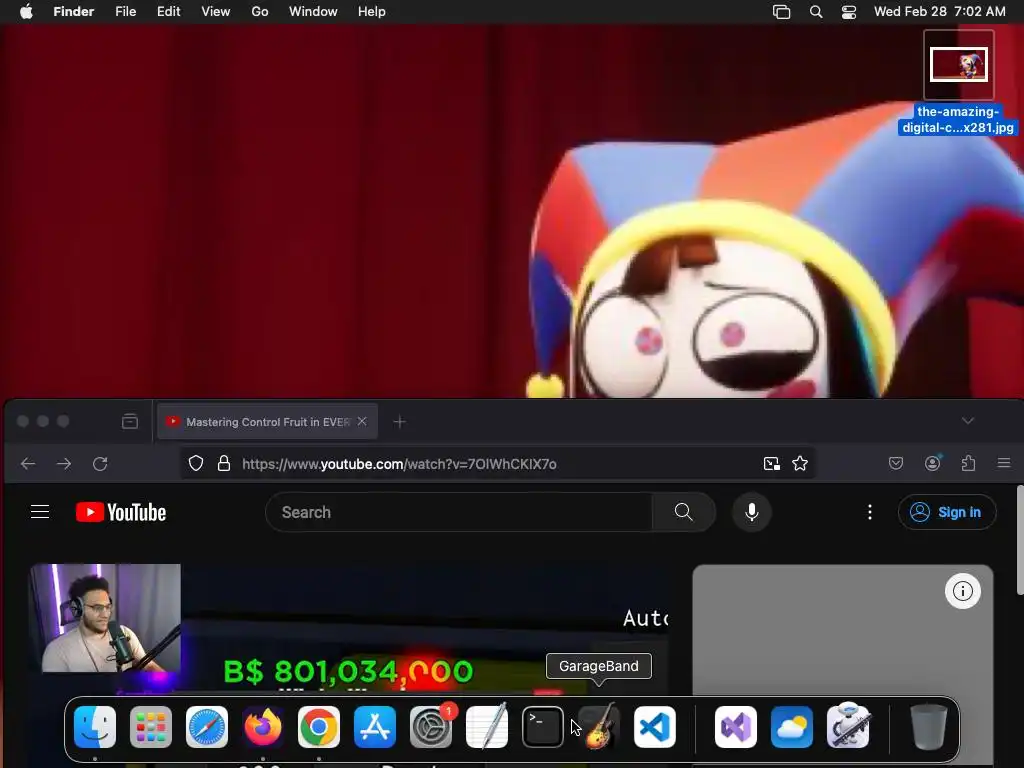Click the the-amazing-digital-c...x281.jpg file name label
1024x768 pixels.
tap(958, 120)
